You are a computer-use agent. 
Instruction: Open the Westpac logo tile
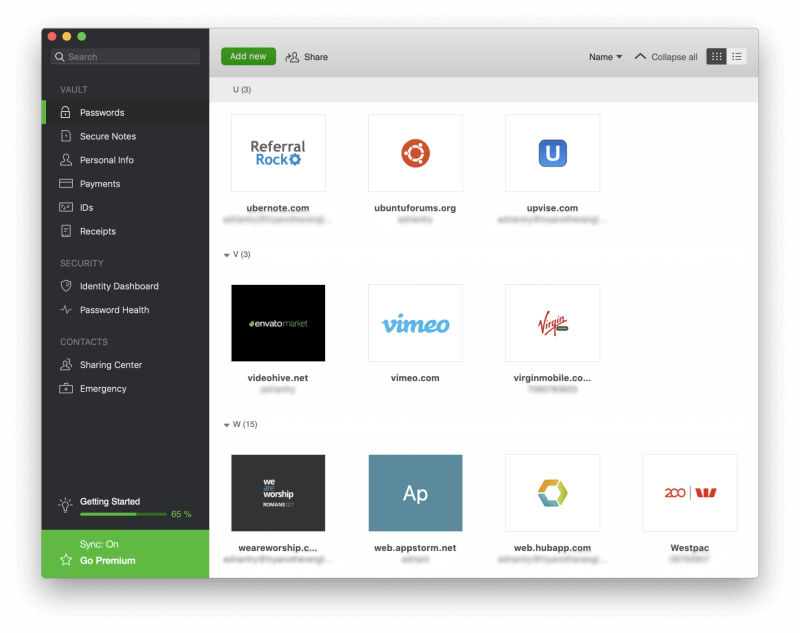click(x=690, y=493)
